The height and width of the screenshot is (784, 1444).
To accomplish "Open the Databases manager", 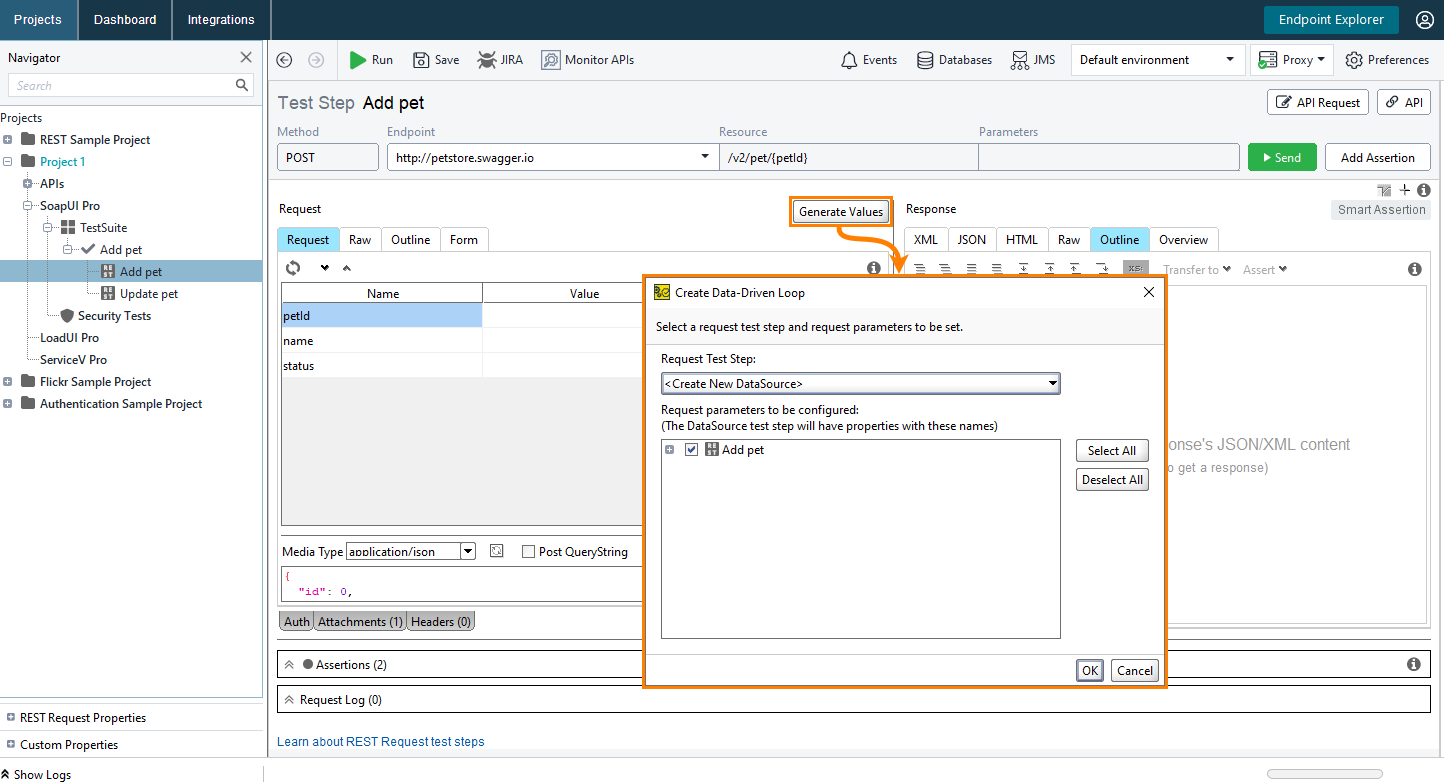I will coord(955,60).
